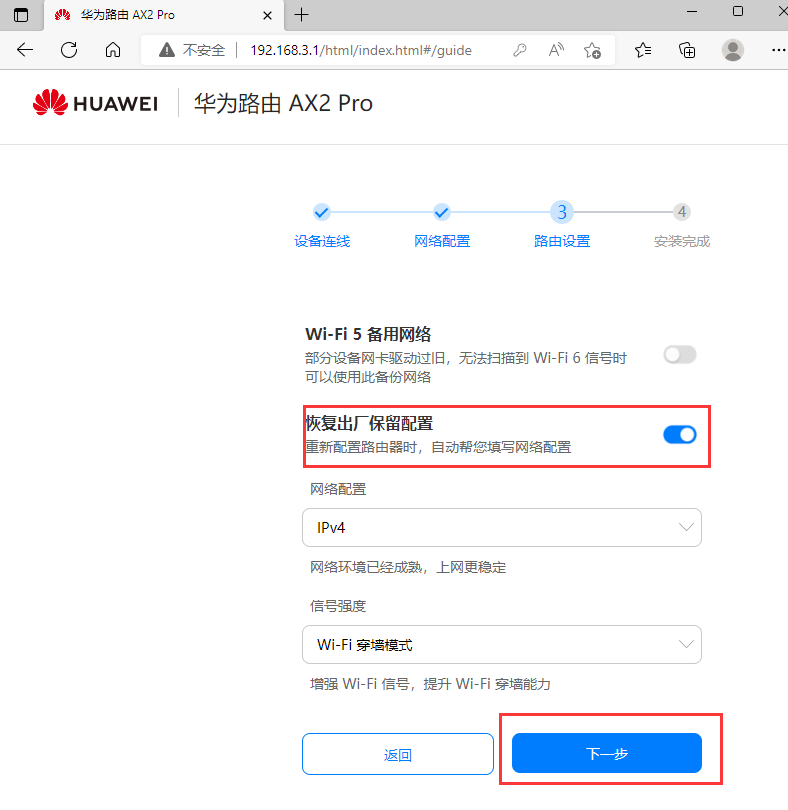Viewport: 788px width, 810px height.
Task: Open the Wi-Fi 穿墙模式 signal dropdown
Action: (x=502, y=644)
